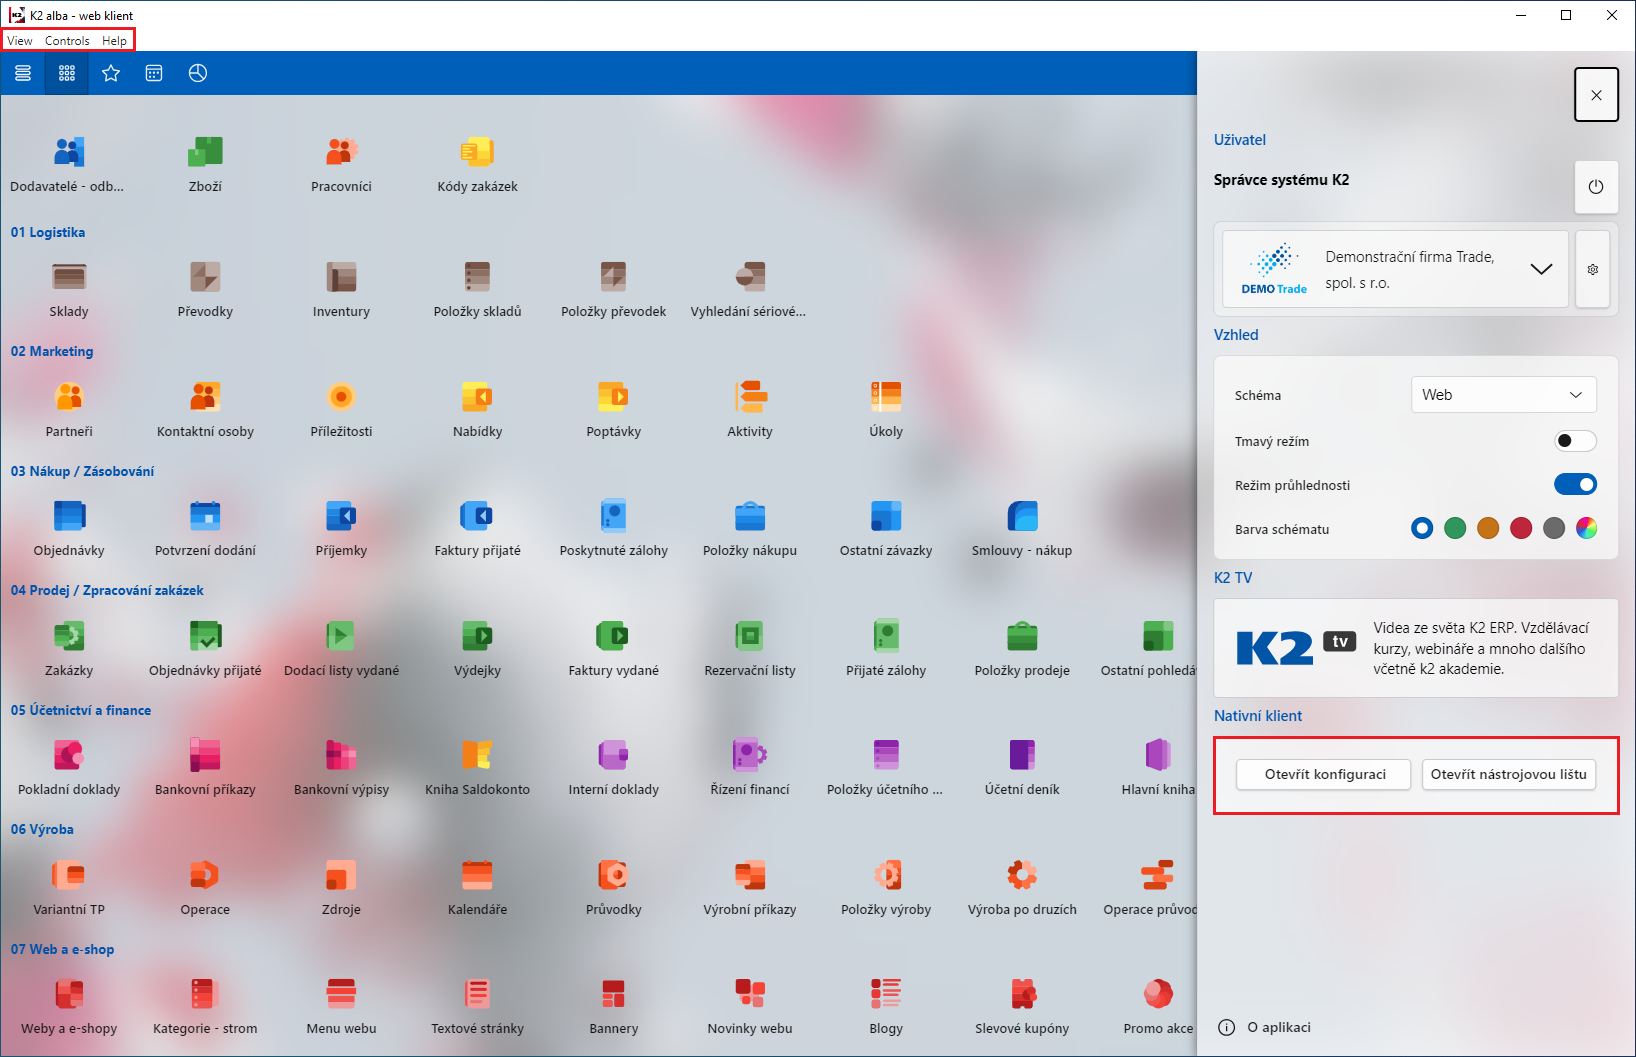Open the K2 TV video card
The width and height of the screenshot is (1636, 1057).
coord(1416,648)
